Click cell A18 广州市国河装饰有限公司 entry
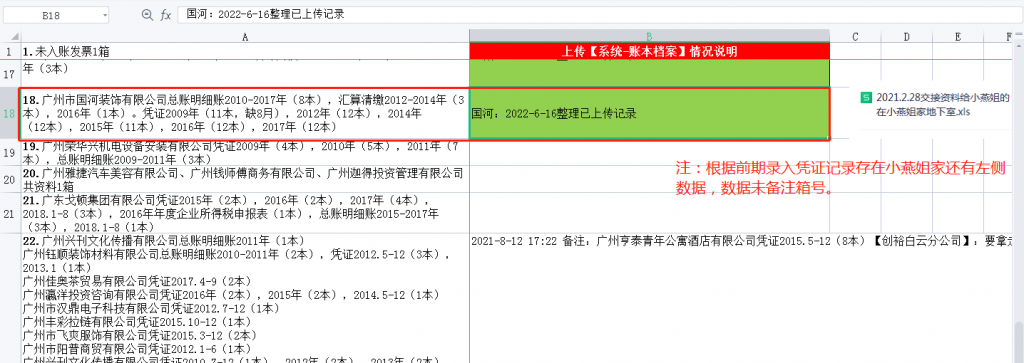This screenshot has height=363, width=1024. point(246,114)
